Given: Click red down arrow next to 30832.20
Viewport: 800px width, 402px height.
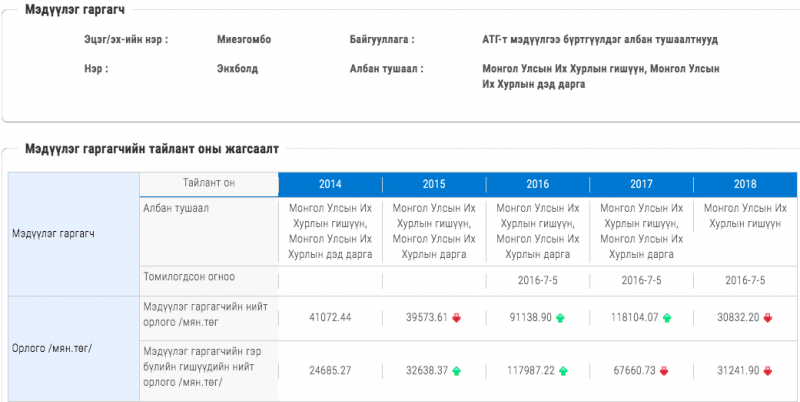Looking at the screenshot, I should tap(768, 318).
